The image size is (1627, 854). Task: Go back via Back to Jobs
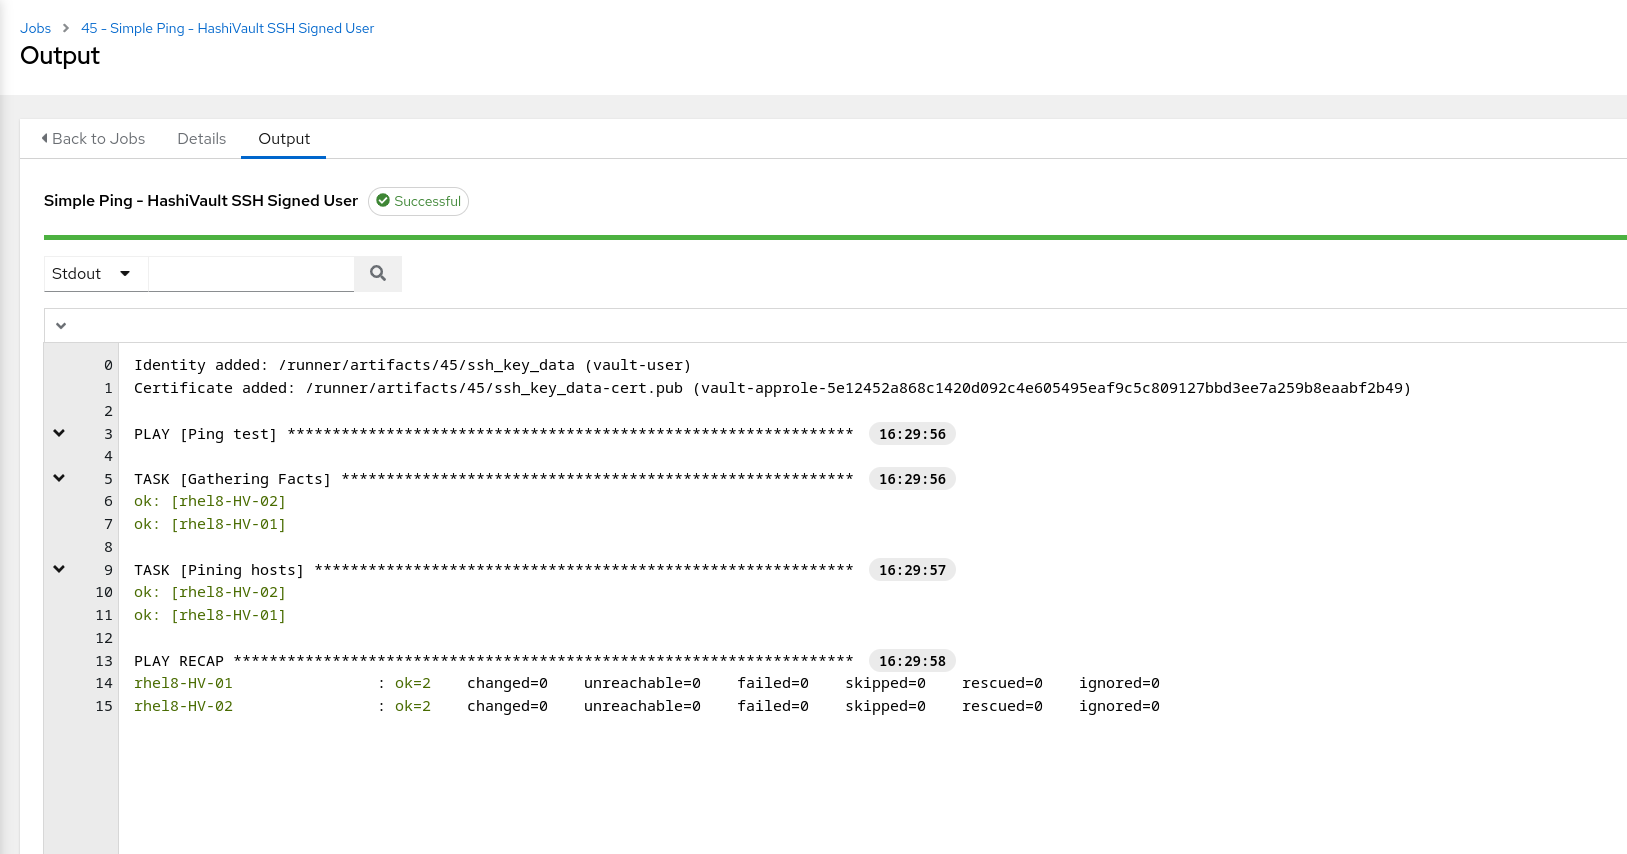98,139
